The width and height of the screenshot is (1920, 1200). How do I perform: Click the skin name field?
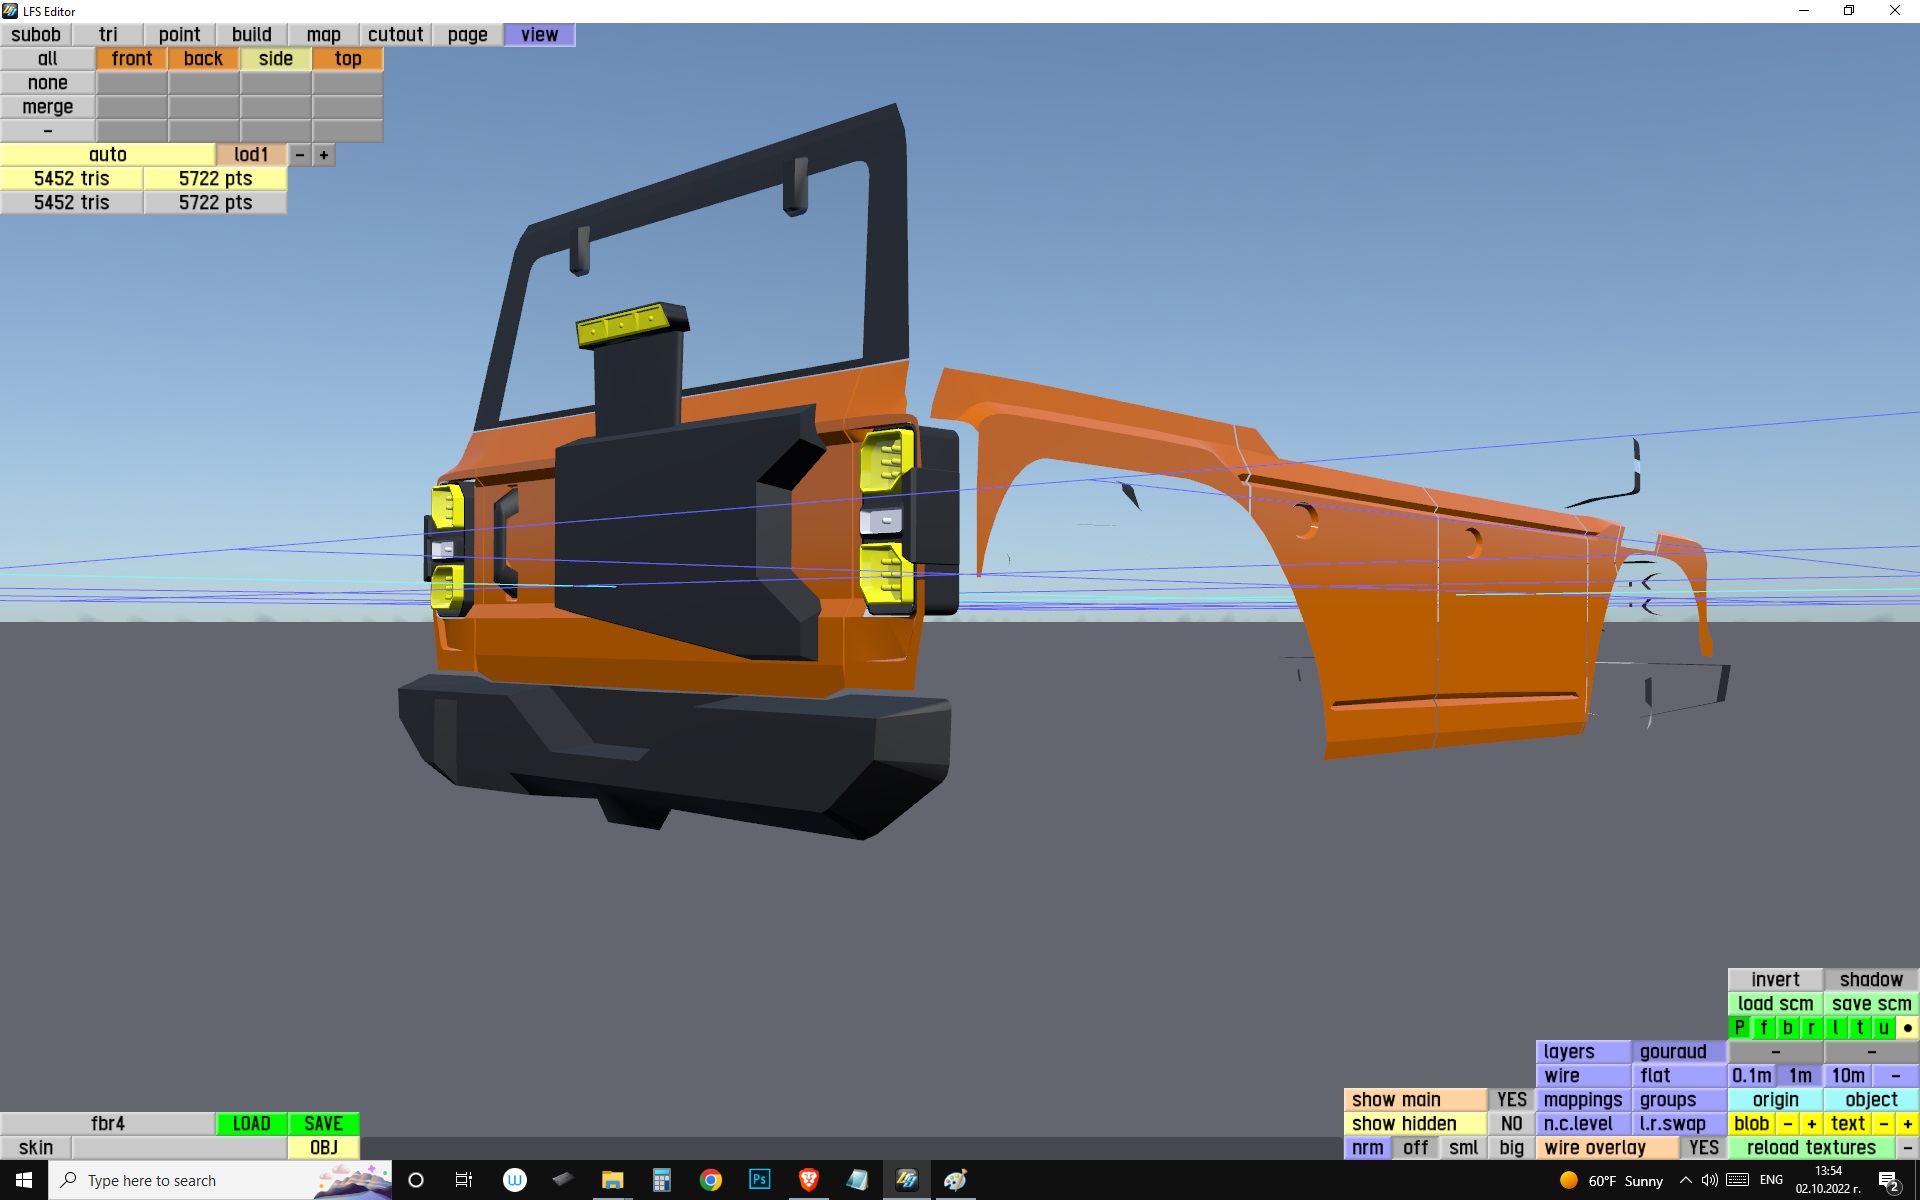pyautogui.click(x=179, y=1148)
